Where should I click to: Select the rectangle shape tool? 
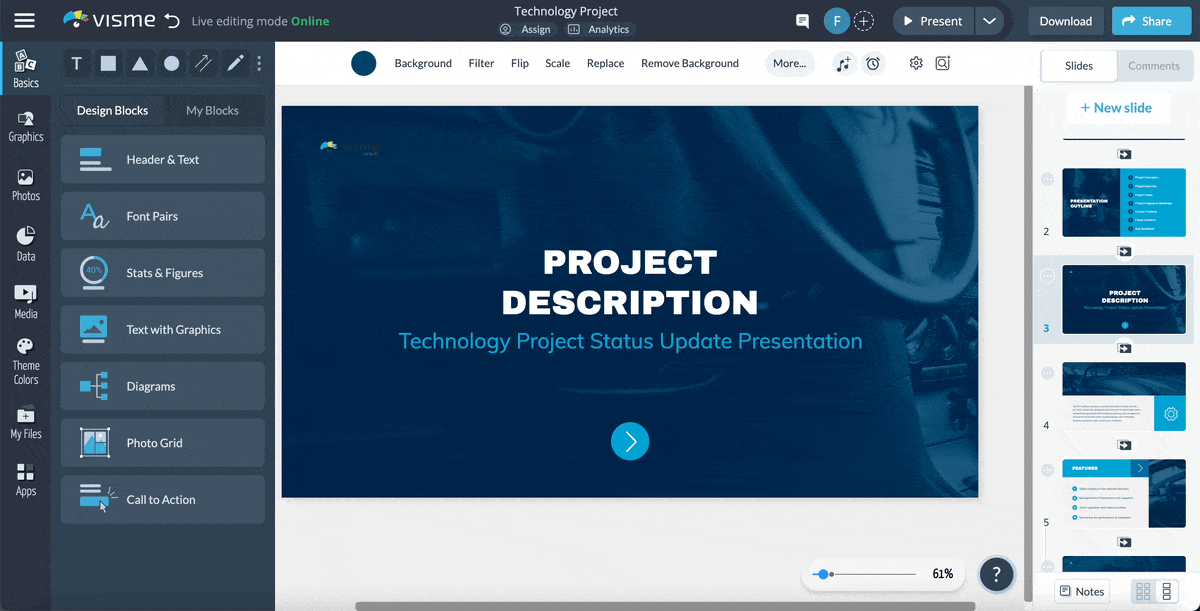[x=108, y=63]
